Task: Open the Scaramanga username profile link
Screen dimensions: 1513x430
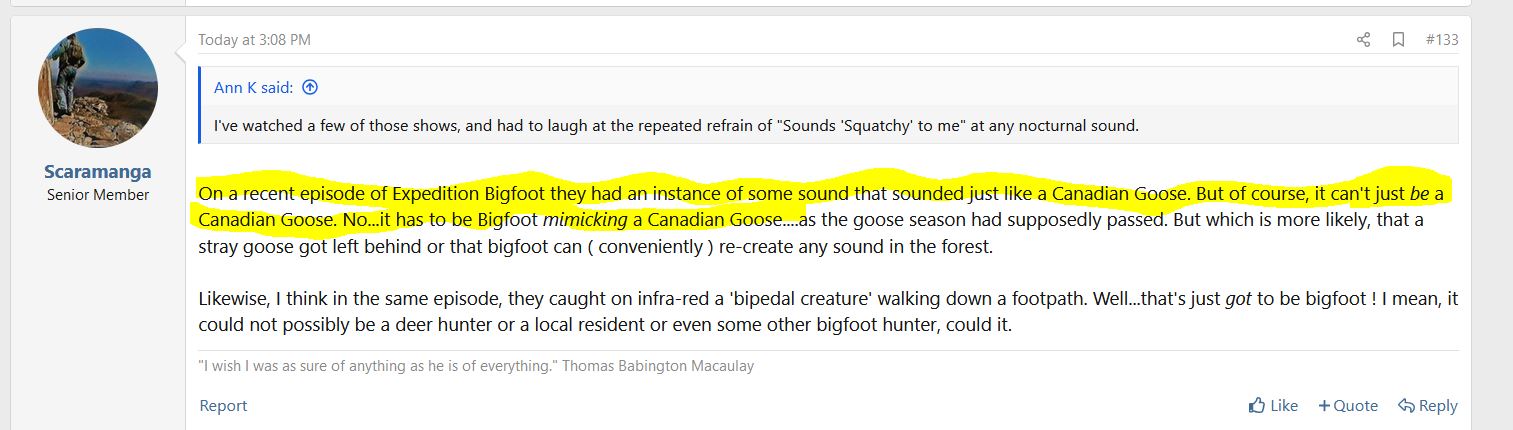Action: tap(98, 173)
